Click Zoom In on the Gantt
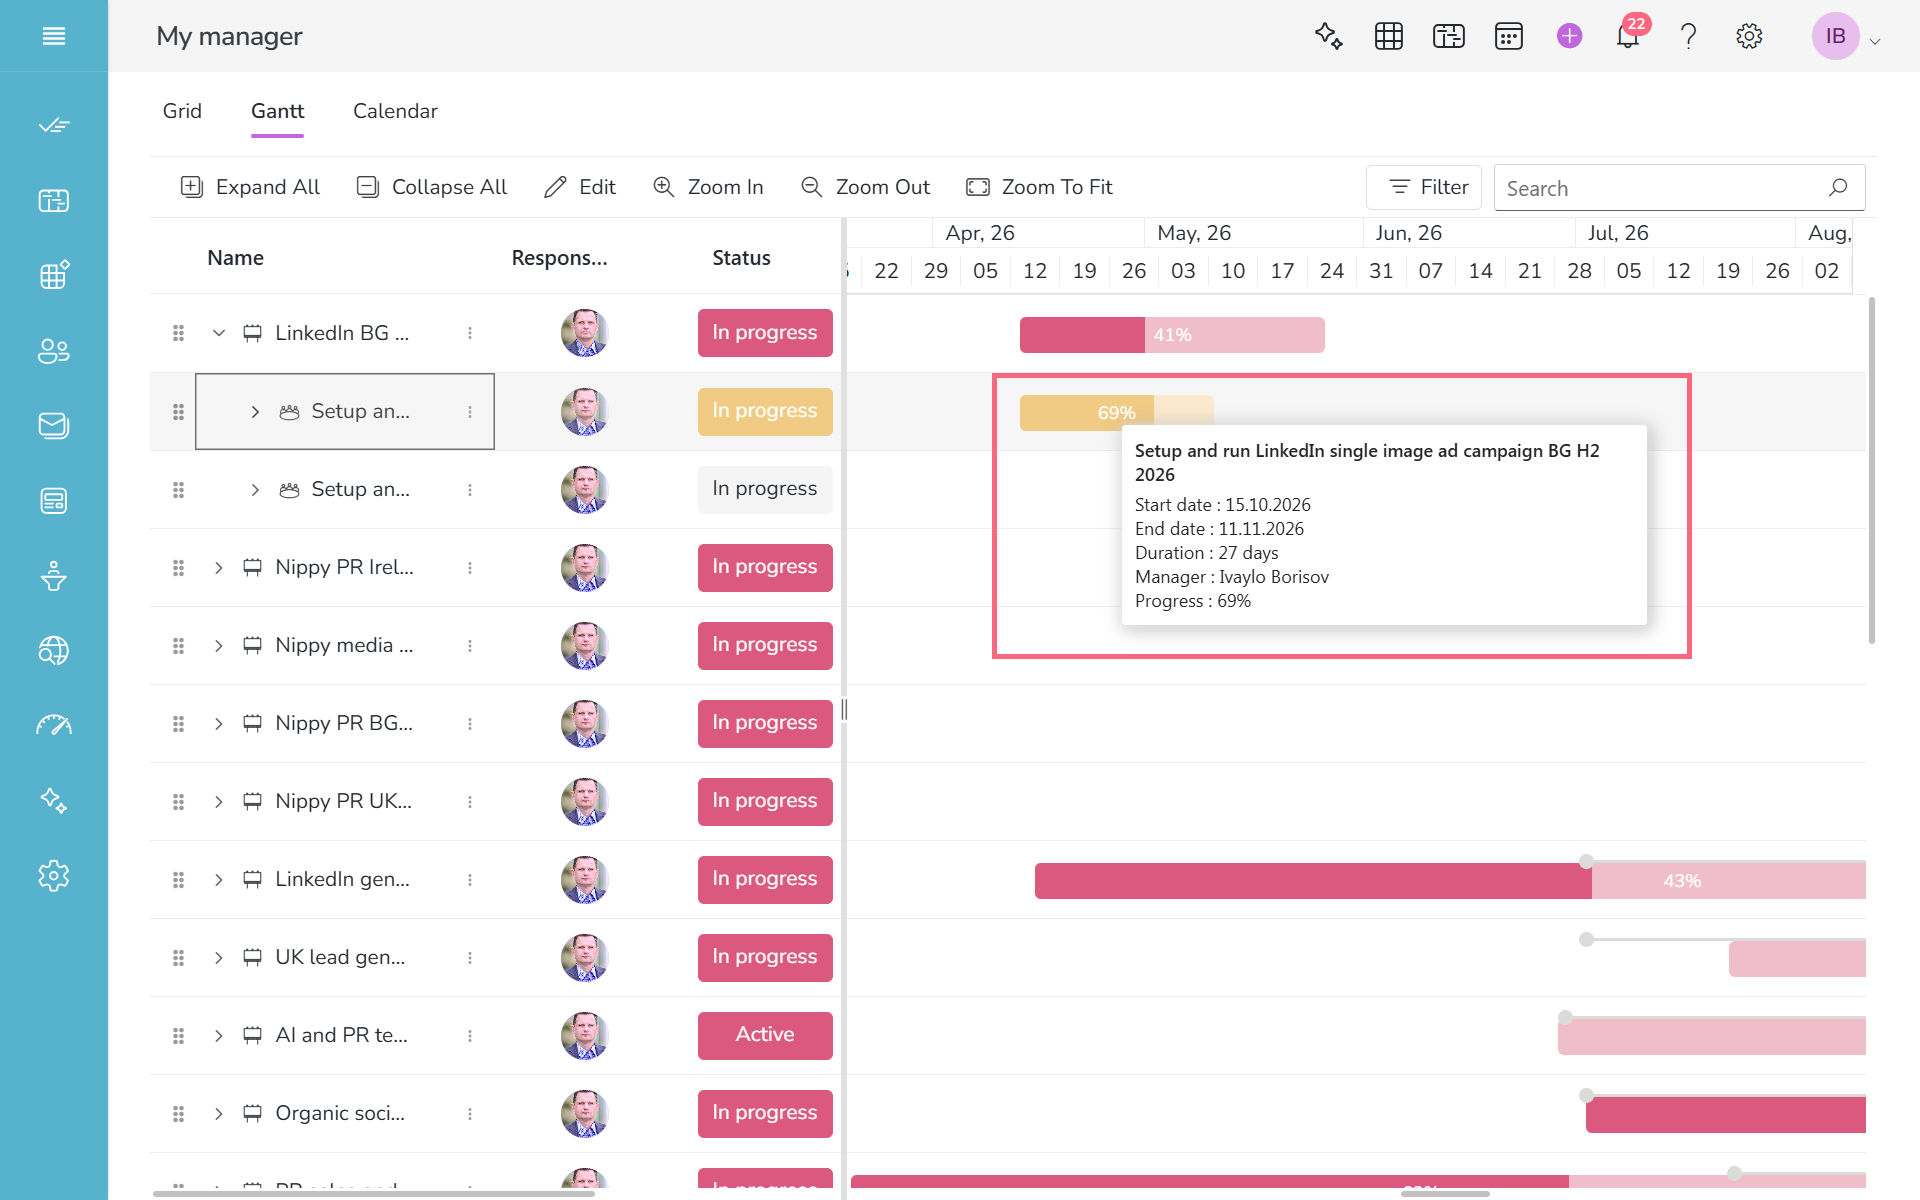 (707, 187)
